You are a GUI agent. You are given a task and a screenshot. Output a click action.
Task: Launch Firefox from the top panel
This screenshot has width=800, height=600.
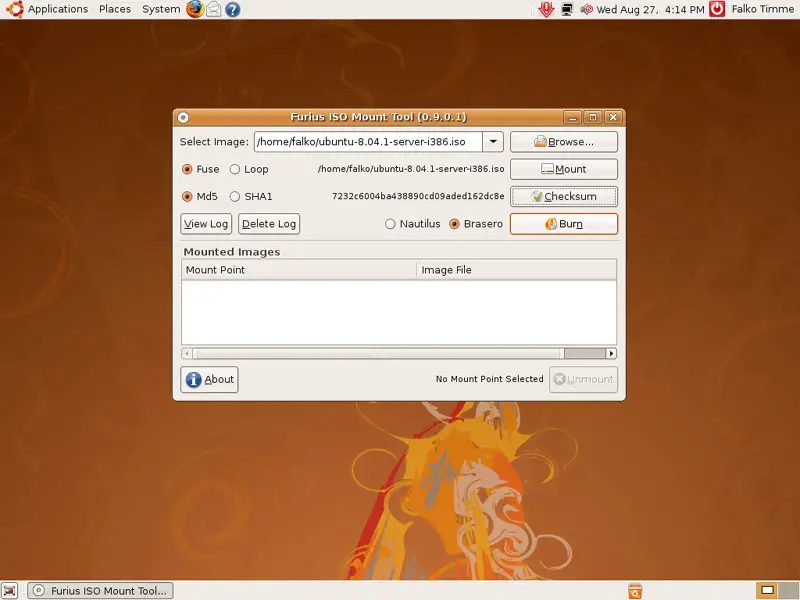click(194, 9)
